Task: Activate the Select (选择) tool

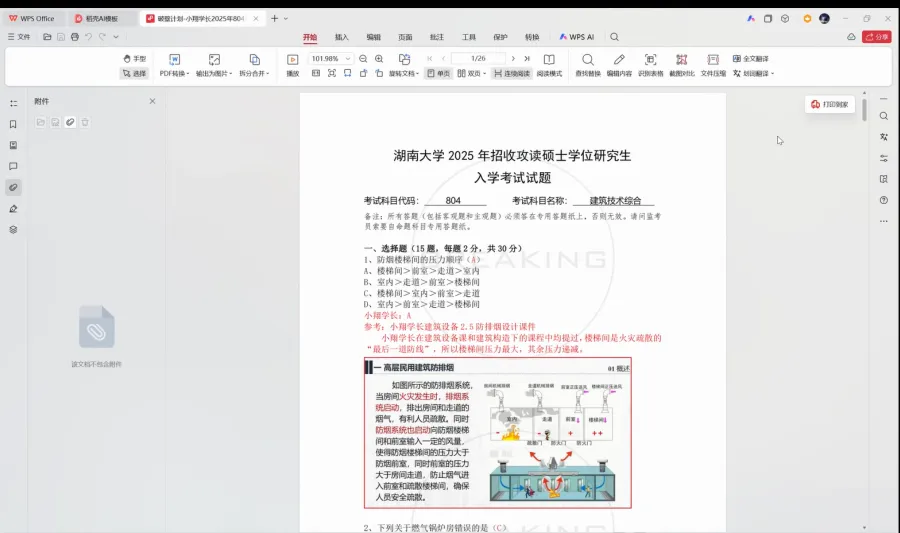Action: [x=134, y=73]
